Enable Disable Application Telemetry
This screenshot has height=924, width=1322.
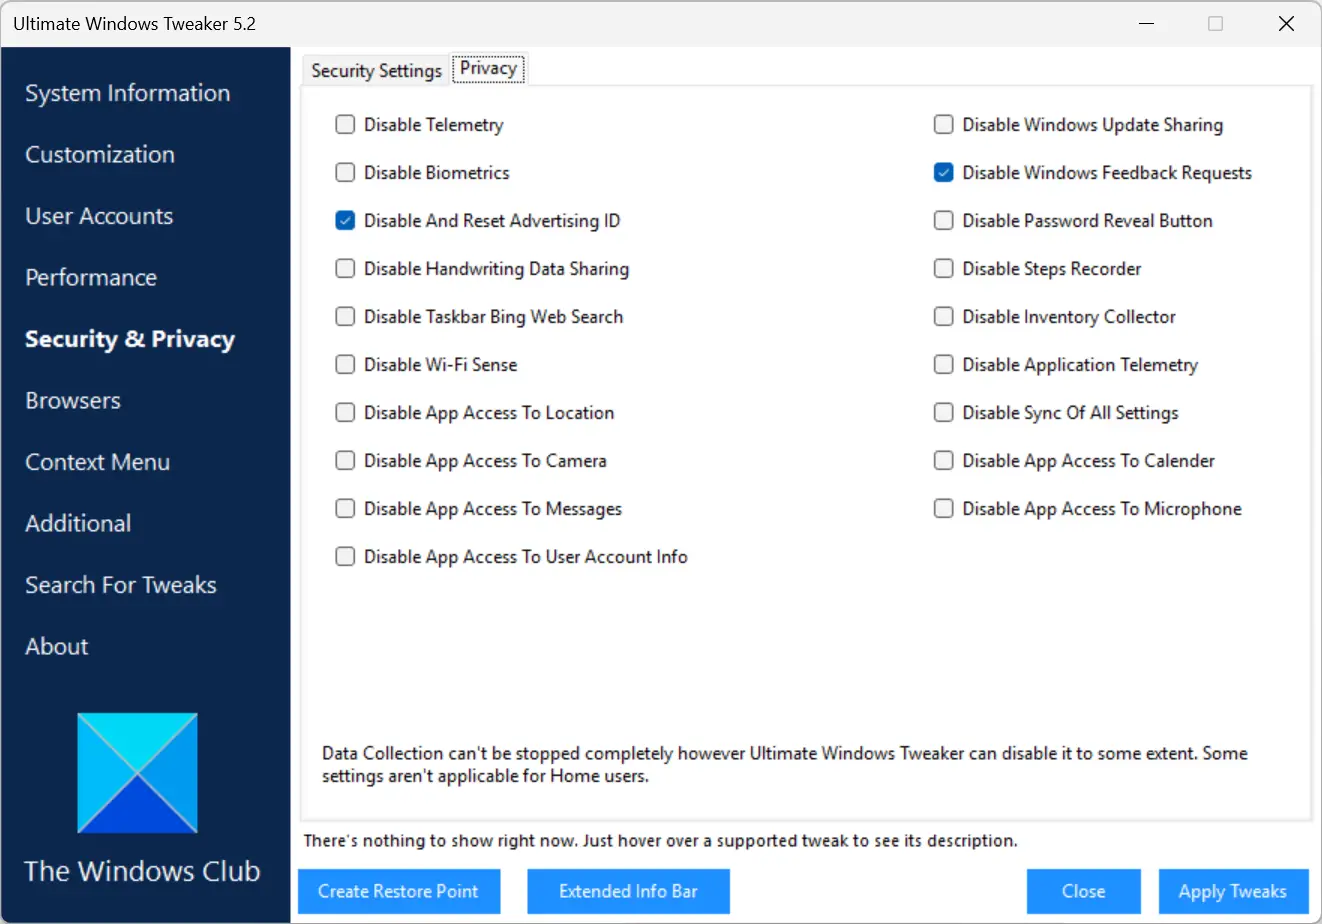click(x=943, y=365)
